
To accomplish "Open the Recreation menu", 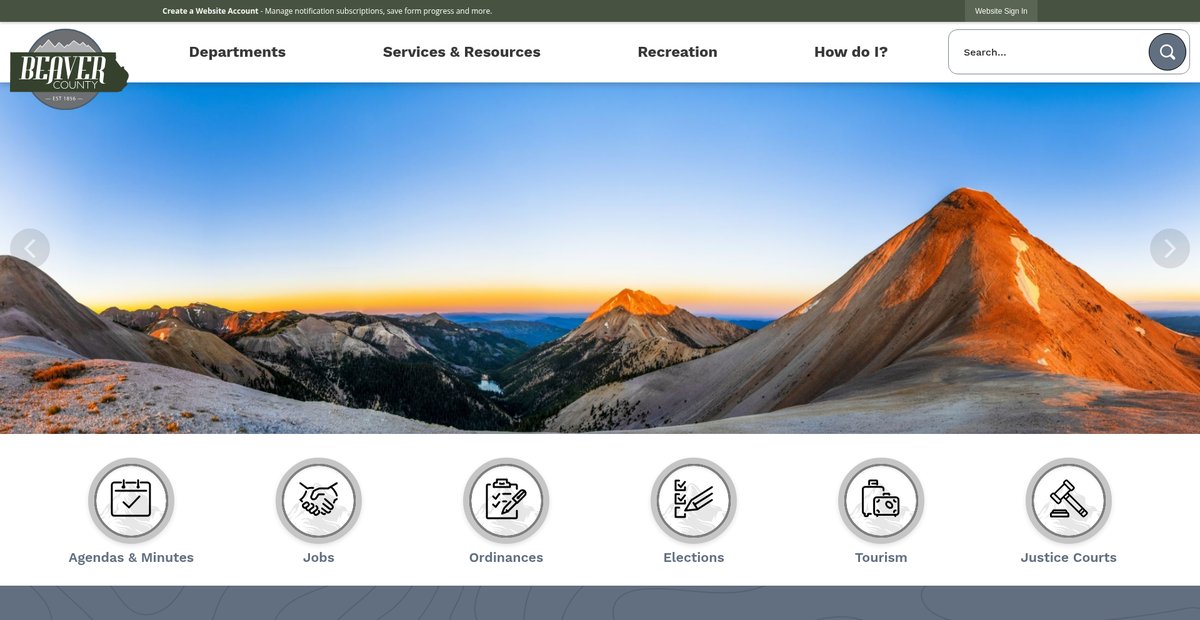I will coord(678,52).
